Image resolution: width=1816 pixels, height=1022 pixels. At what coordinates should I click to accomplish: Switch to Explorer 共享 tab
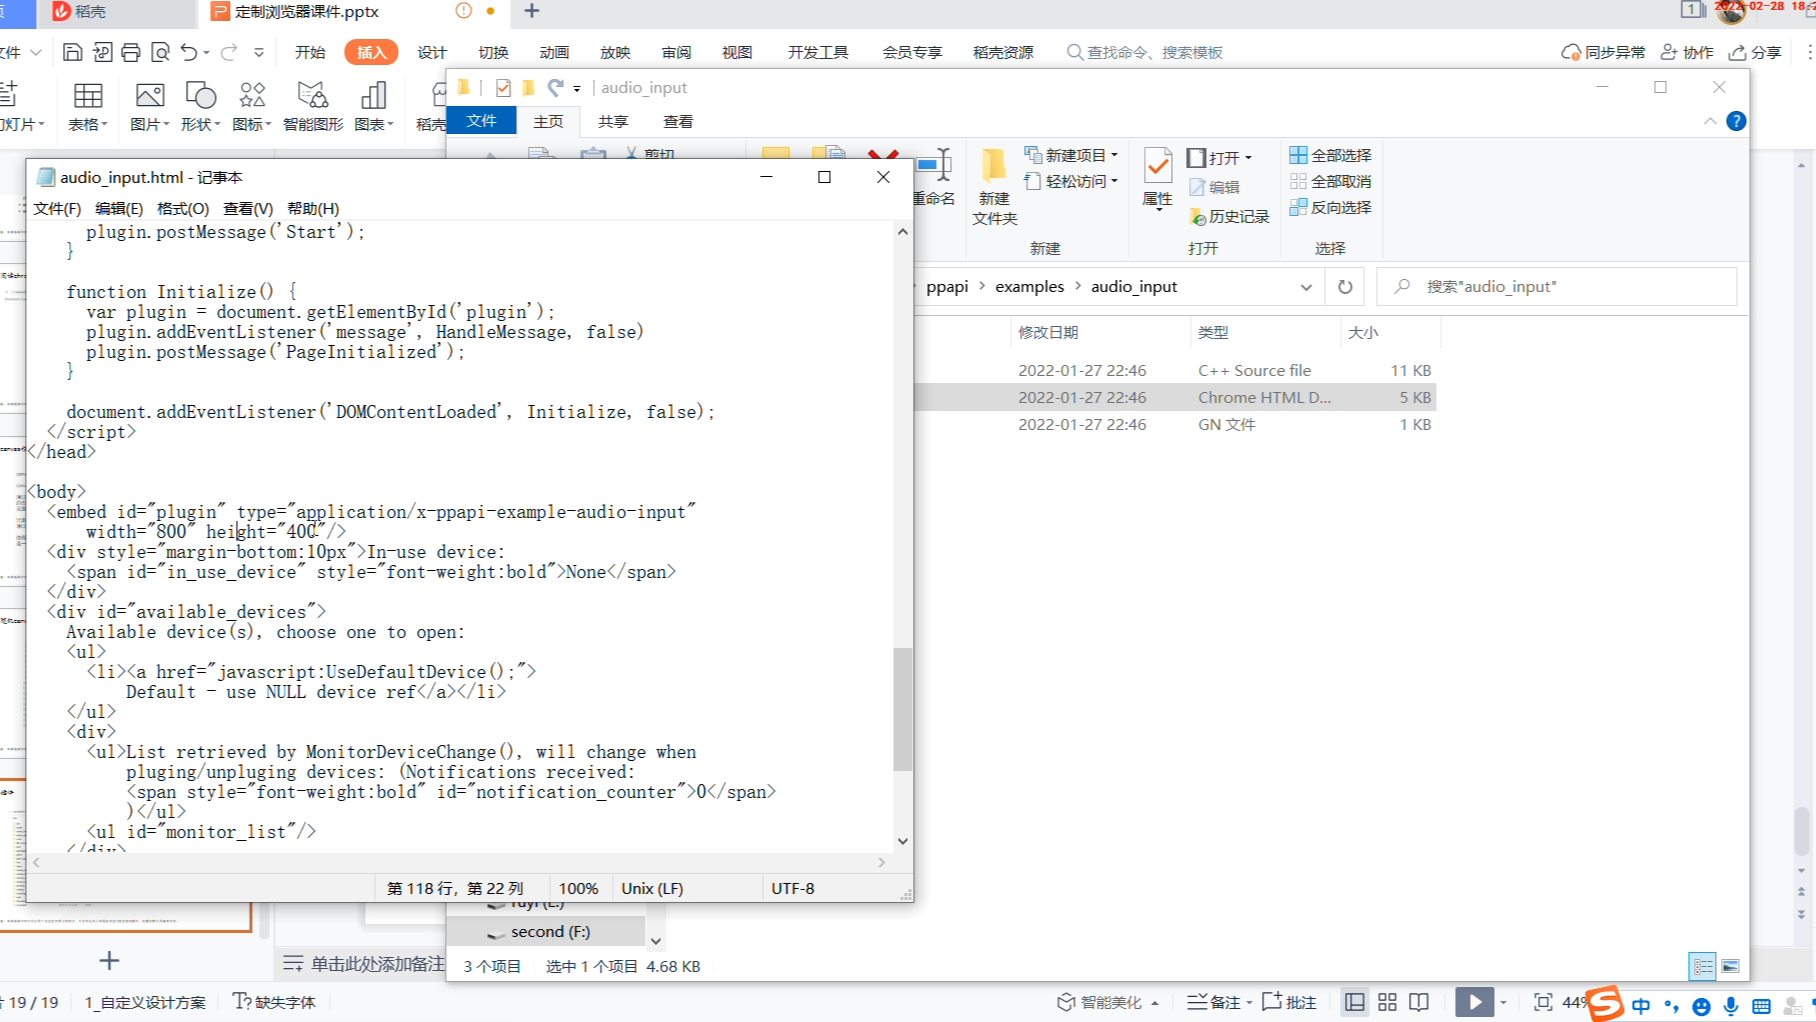coord(613,121)
